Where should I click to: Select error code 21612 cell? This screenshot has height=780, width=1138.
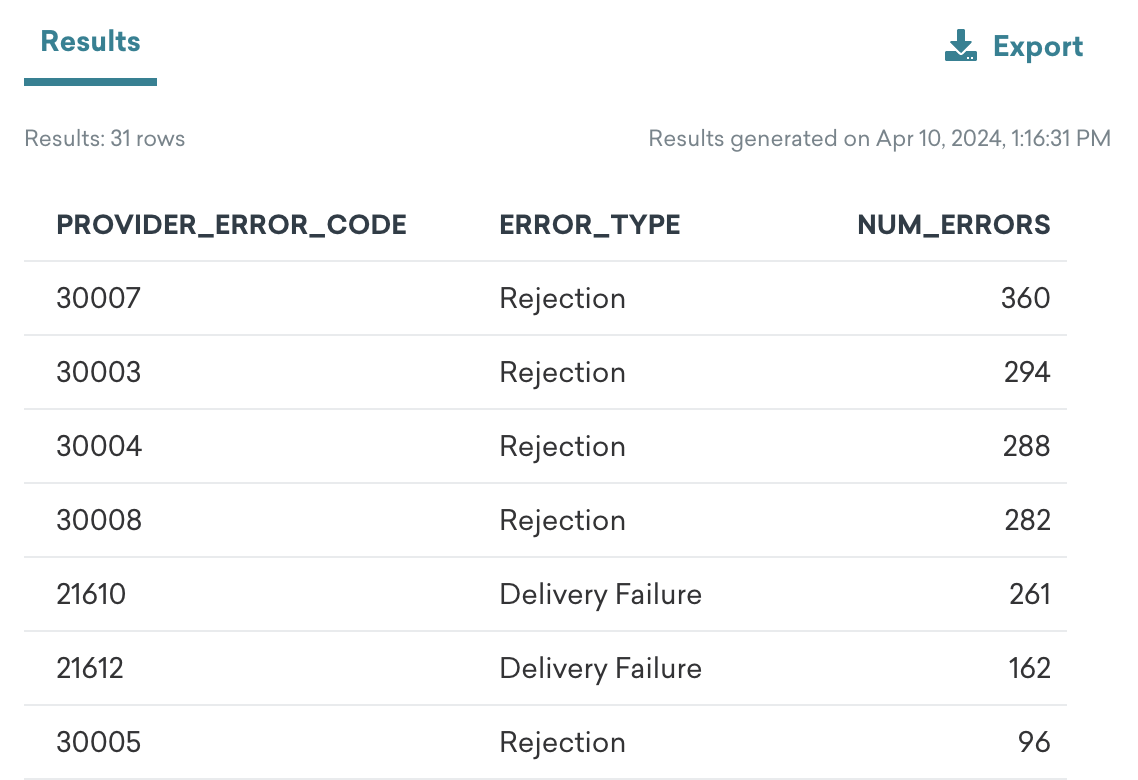pyautogui.click(x=89, y=668)
